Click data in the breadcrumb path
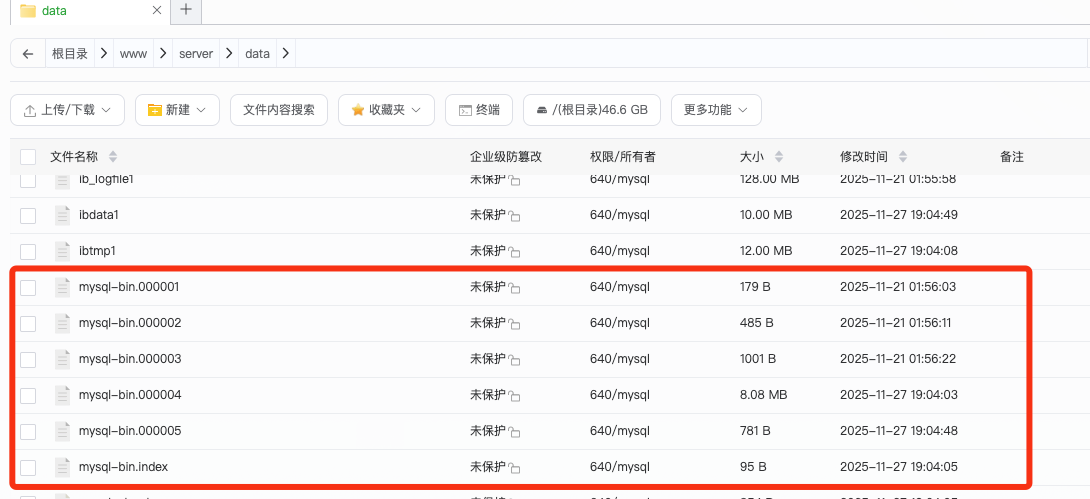The height and width of the screenshot is (499, 1090). pyautogui.click(x=257, y=54)
